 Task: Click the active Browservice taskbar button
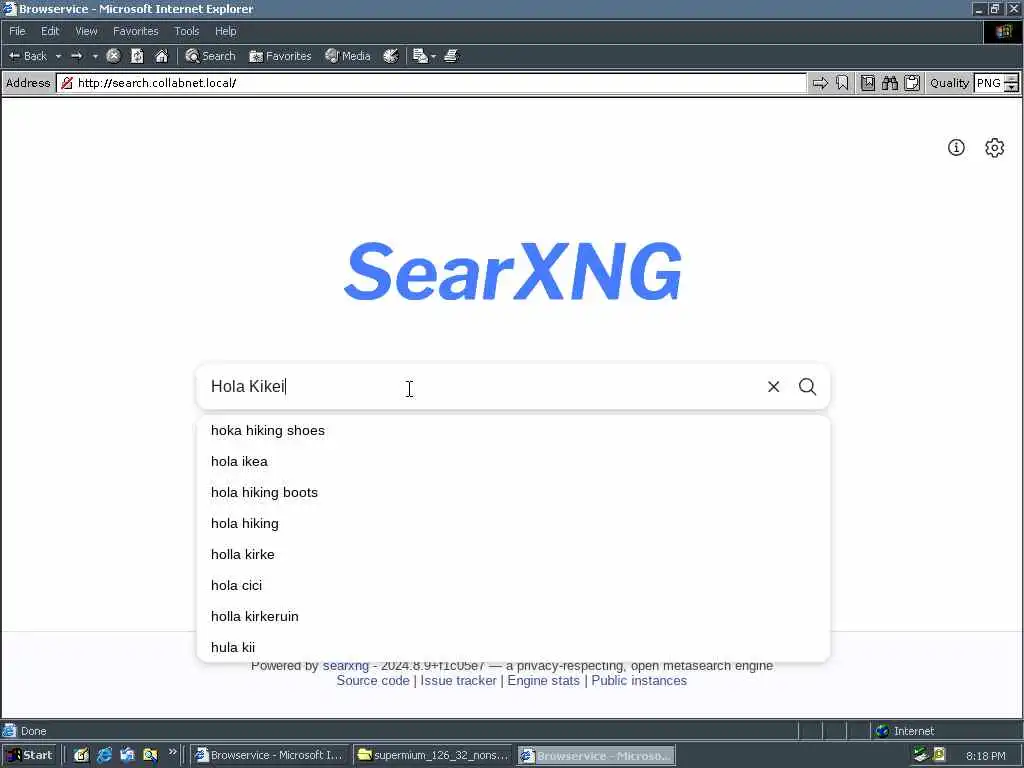(596, 755)
